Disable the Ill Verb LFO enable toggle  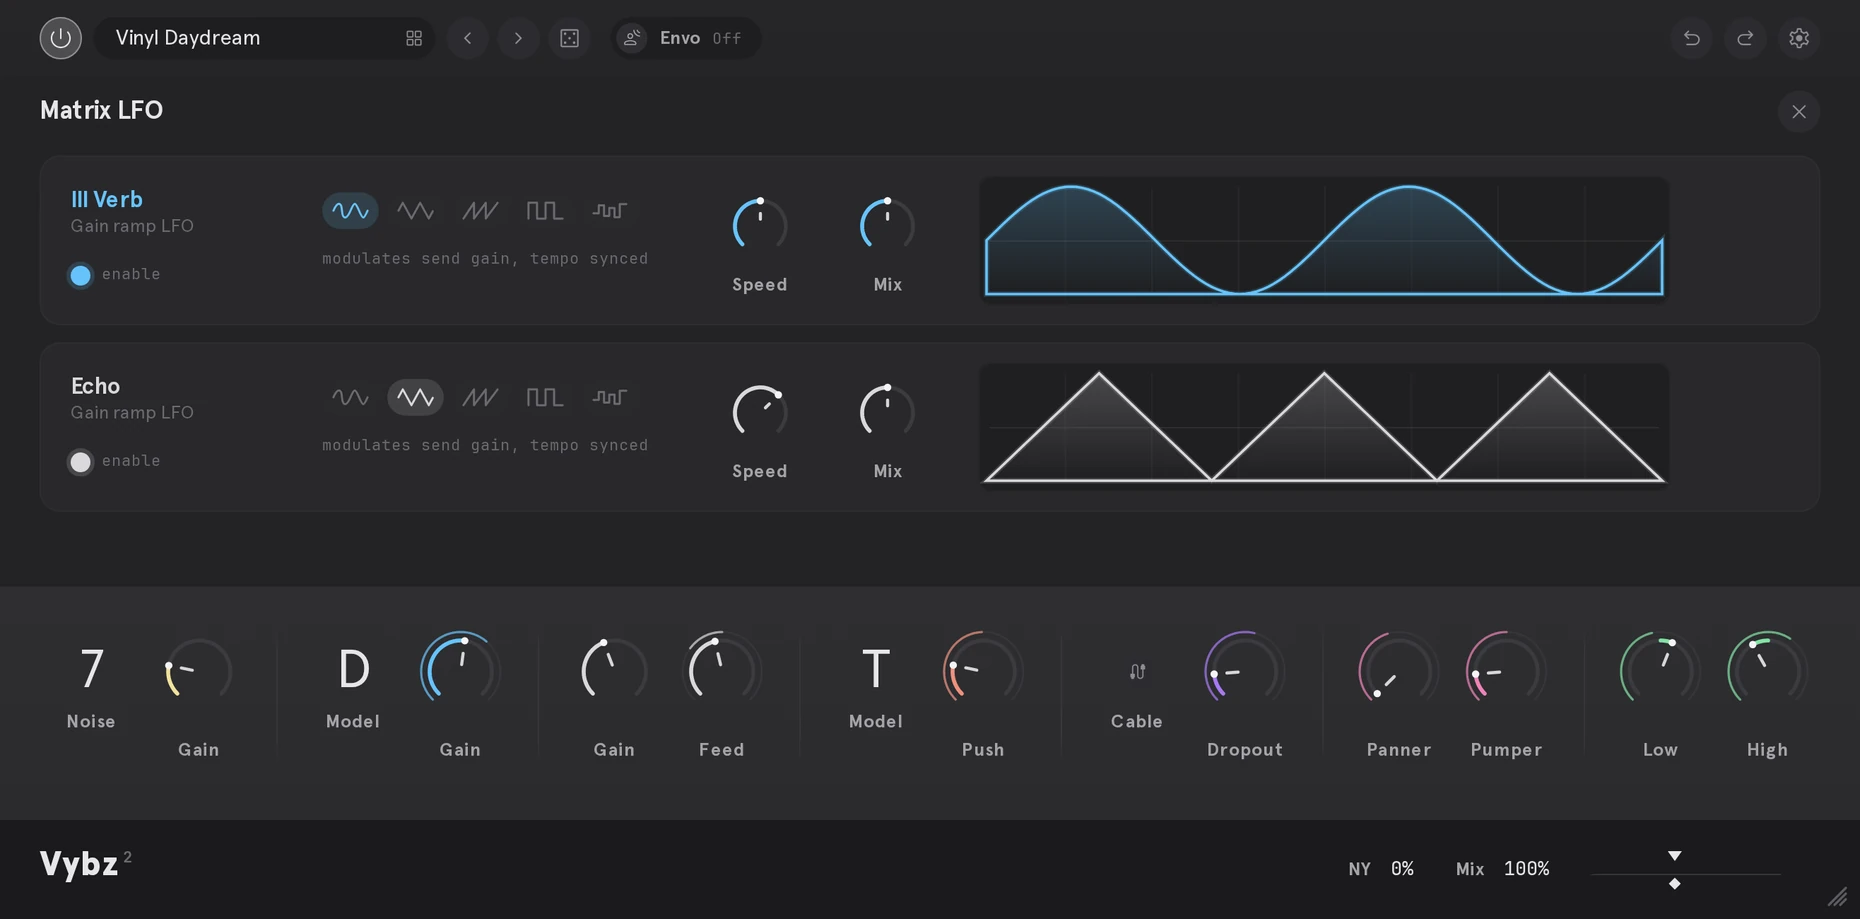tap(80, 274)
